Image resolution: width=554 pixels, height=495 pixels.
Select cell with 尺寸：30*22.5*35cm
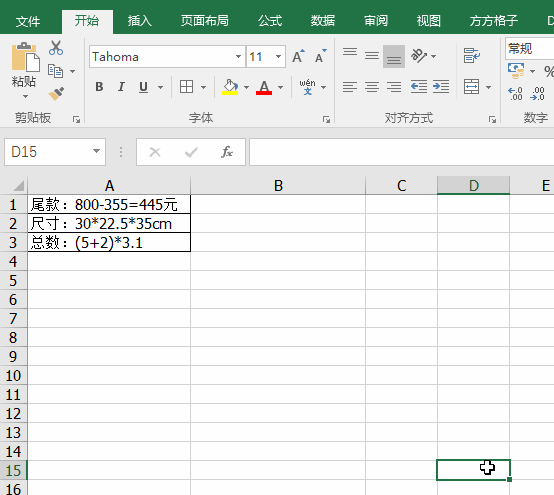click(x=109, y=223)
